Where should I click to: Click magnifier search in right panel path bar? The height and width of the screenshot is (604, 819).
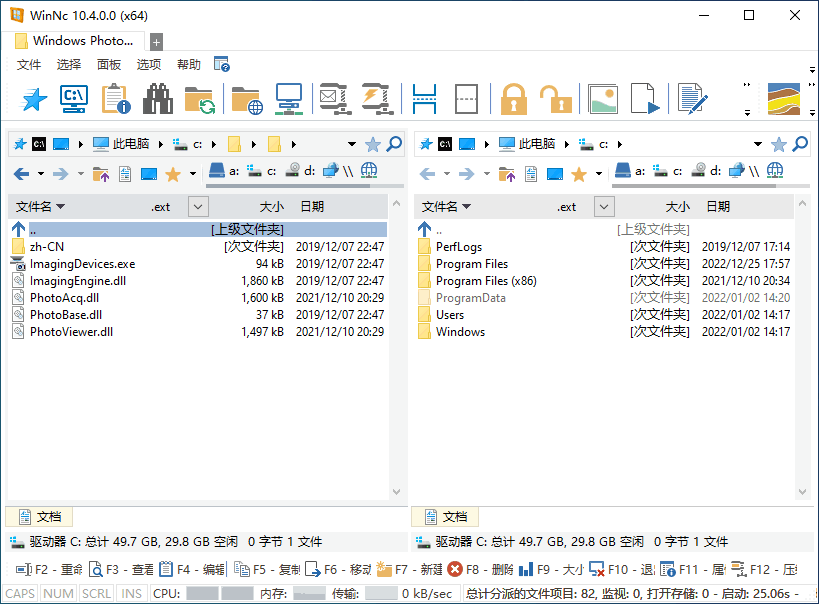click(x=800, y=144)
